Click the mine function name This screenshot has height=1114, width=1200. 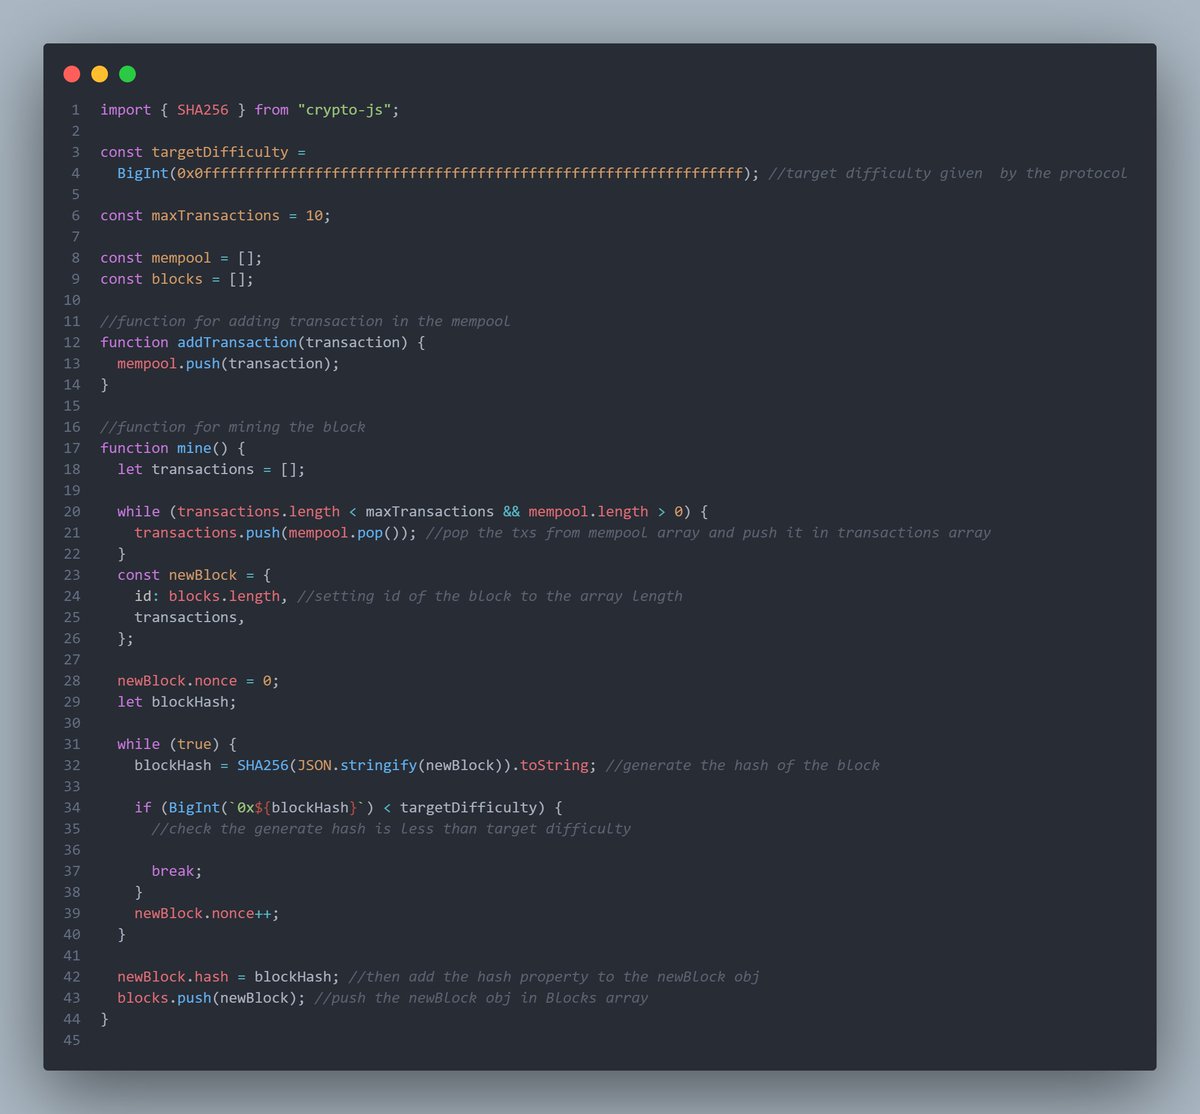tap(194, 448)
